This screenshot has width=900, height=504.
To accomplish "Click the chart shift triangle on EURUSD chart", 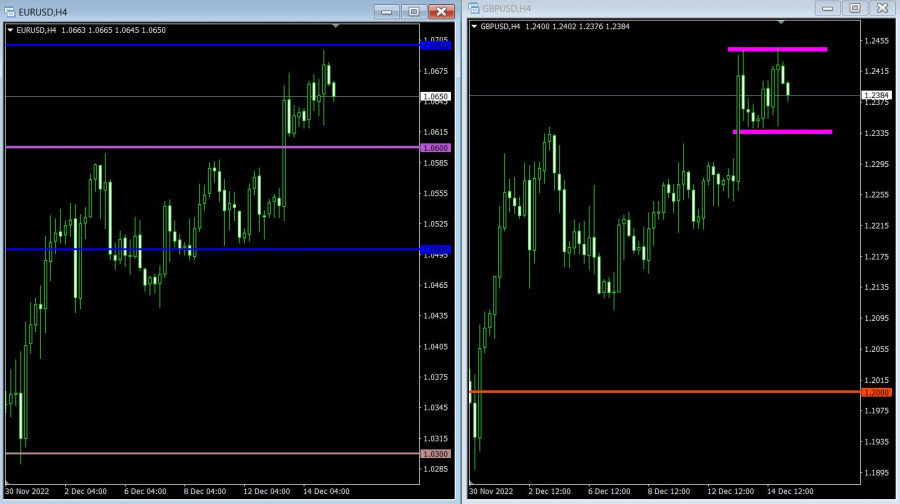I will tap(336, 24).
